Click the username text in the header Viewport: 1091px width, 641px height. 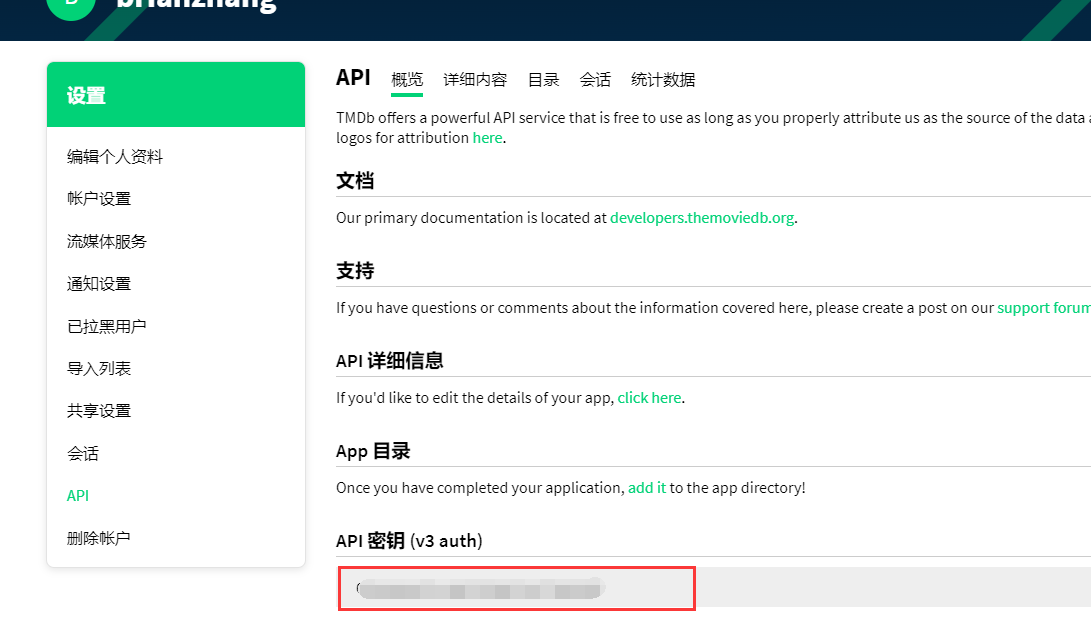point(196,6)
